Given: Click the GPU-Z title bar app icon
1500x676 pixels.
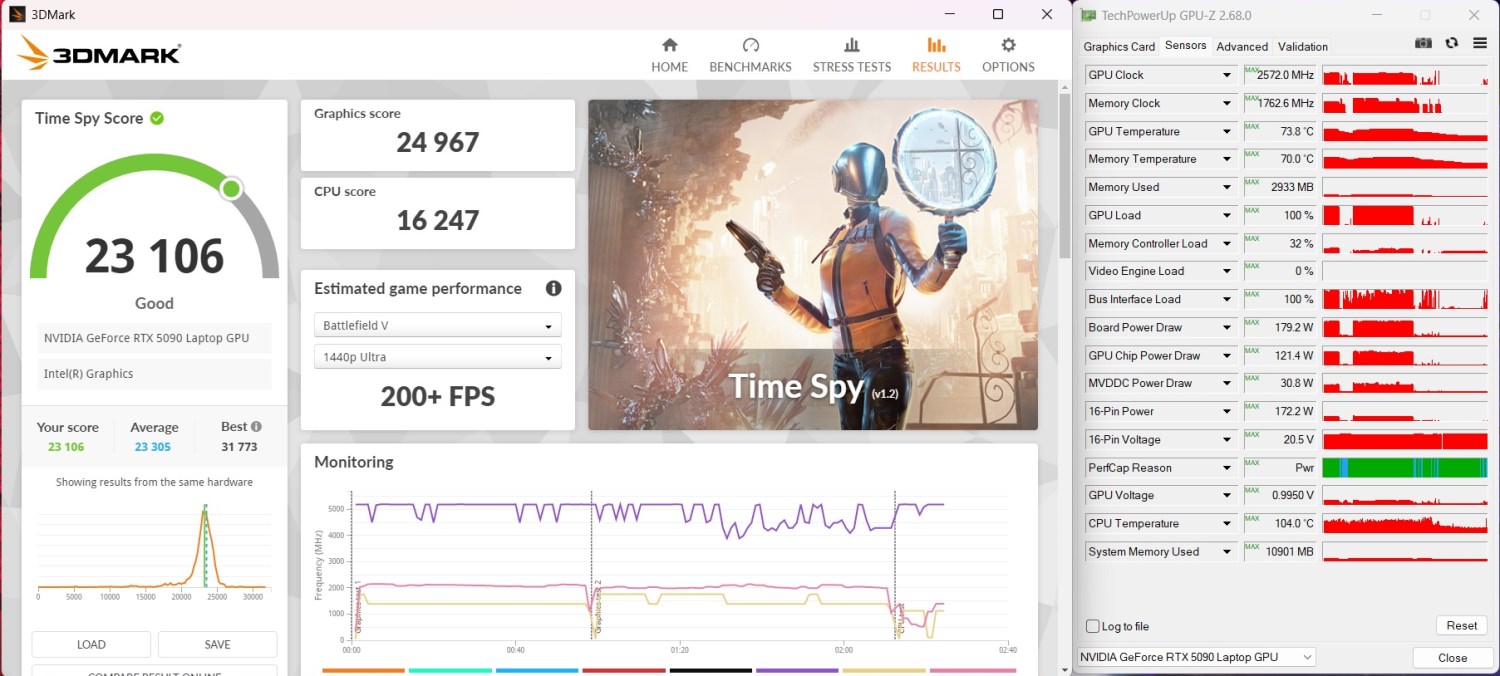Looking at the screenshot, I should (x=1087, y=15).
